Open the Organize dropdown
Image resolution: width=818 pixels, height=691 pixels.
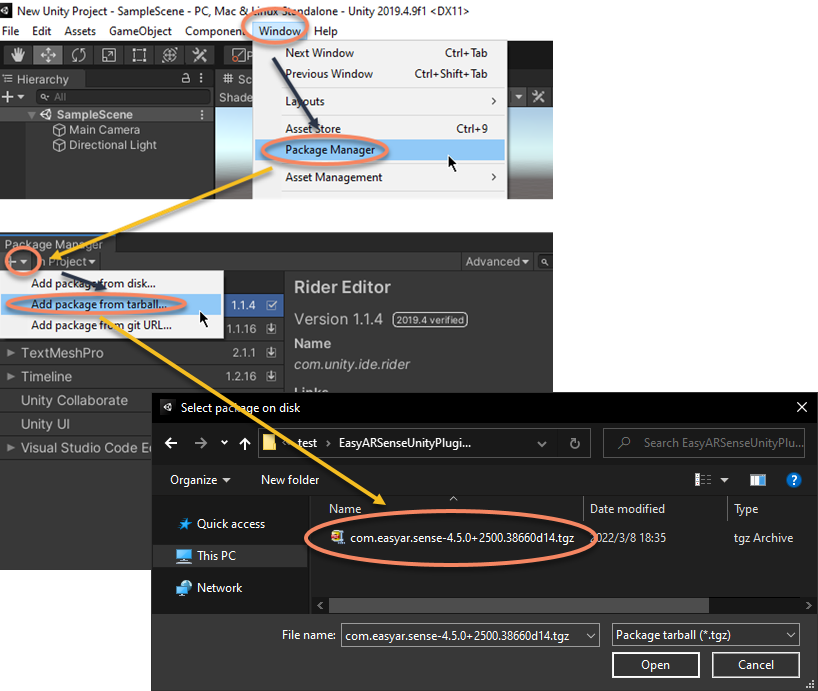200,480
